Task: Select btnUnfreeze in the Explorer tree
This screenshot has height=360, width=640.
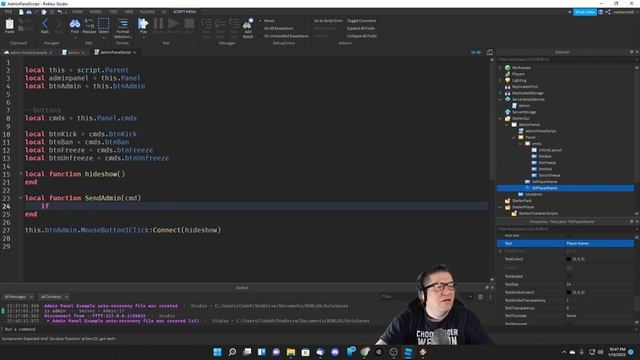Action: click(x=549, y=175)
